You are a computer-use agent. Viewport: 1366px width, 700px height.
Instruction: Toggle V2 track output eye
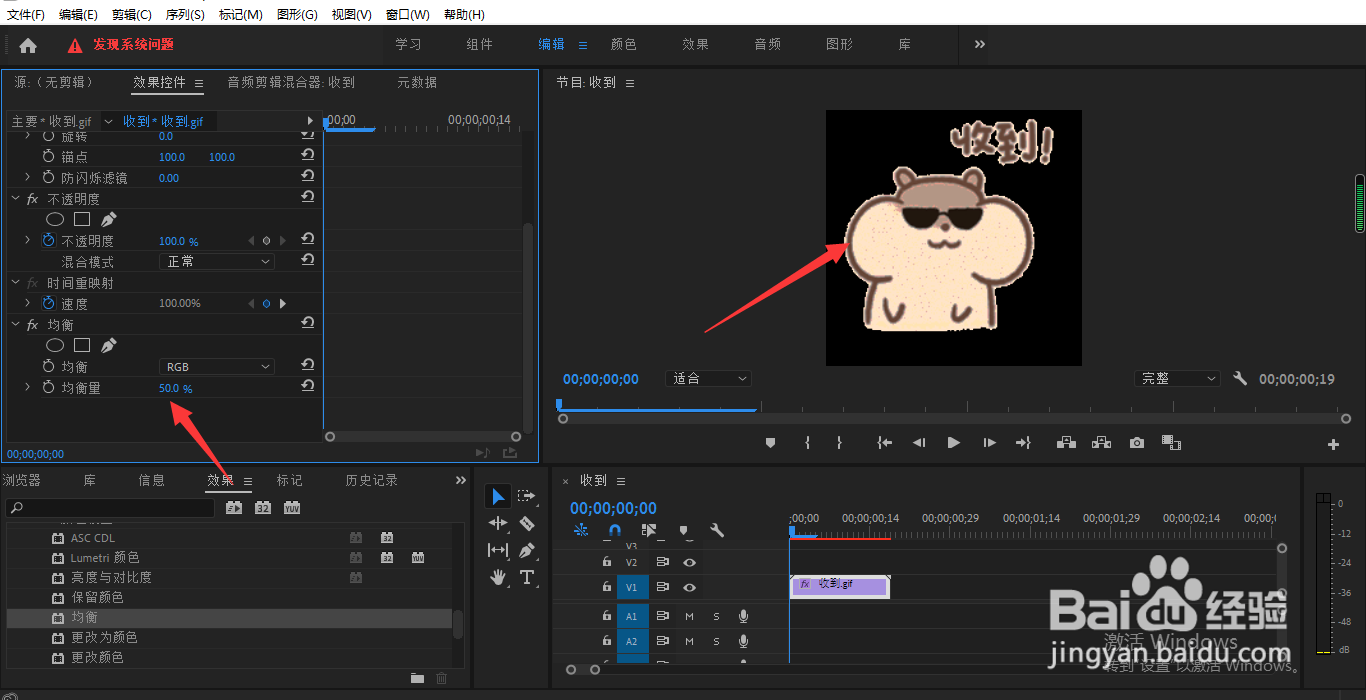tap(689, 562)
